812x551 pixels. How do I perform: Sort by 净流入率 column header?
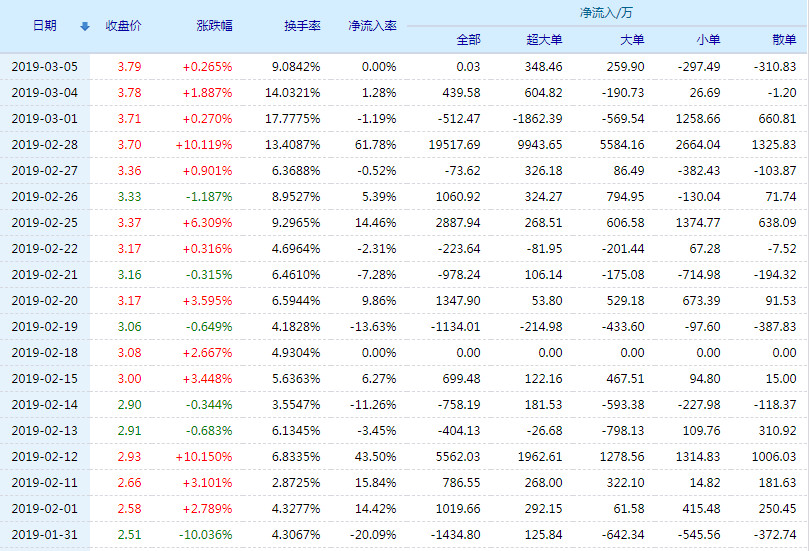pos(372,25)
